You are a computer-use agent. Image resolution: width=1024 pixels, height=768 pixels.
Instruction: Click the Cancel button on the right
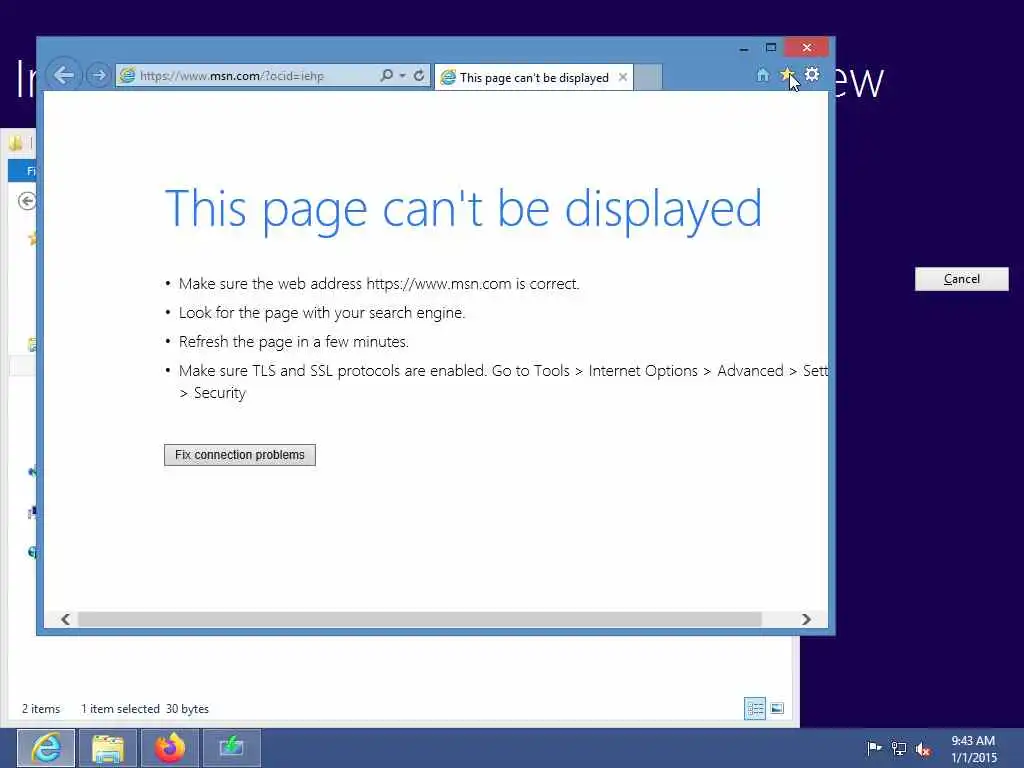point(961,280)
